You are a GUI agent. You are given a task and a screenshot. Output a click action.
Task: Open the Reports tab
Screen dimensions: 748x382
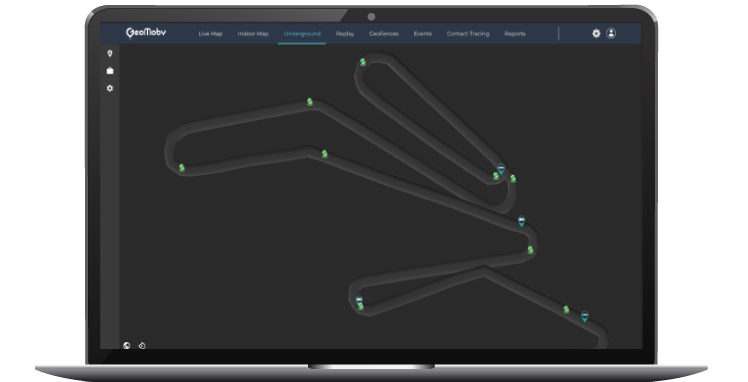(515, 34)
